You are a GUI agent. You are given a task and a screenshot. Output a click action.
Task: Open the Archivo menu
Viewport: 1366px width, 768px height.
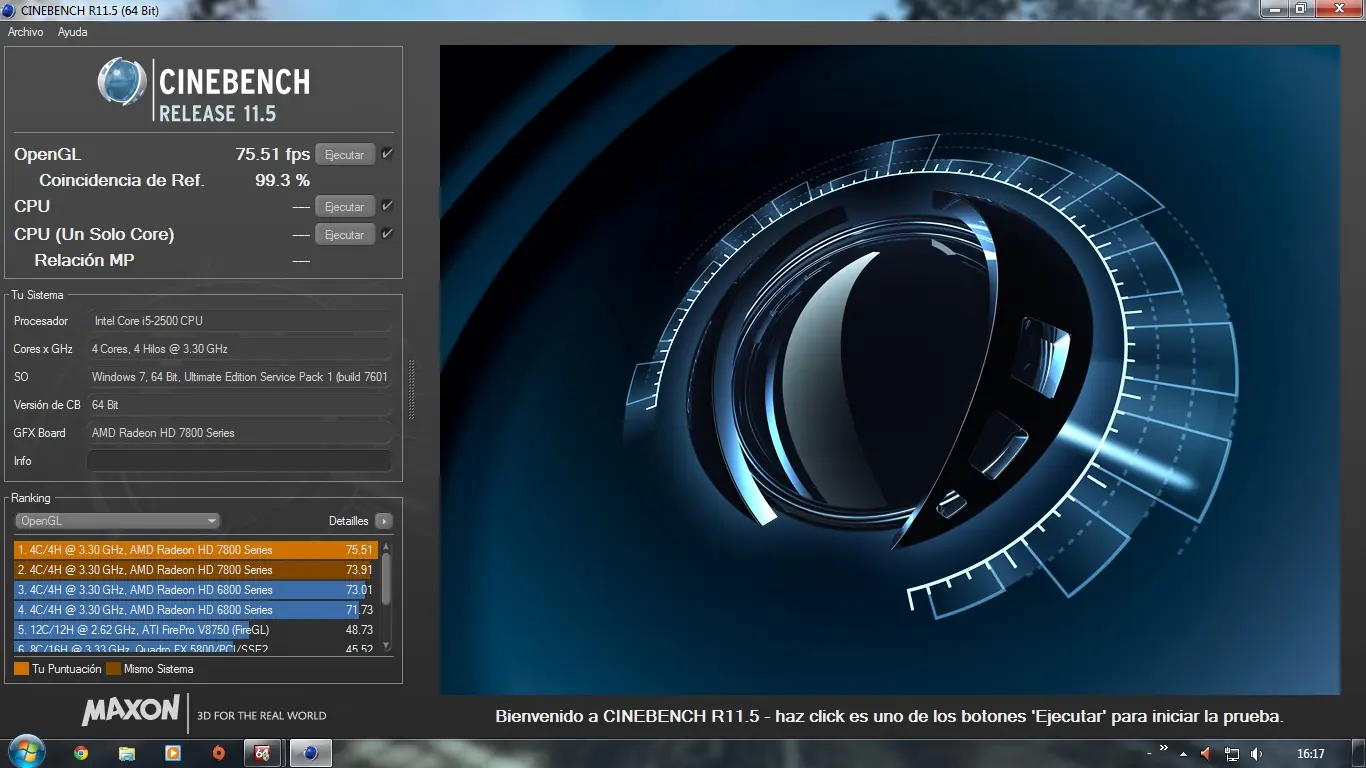click(26, 32)
